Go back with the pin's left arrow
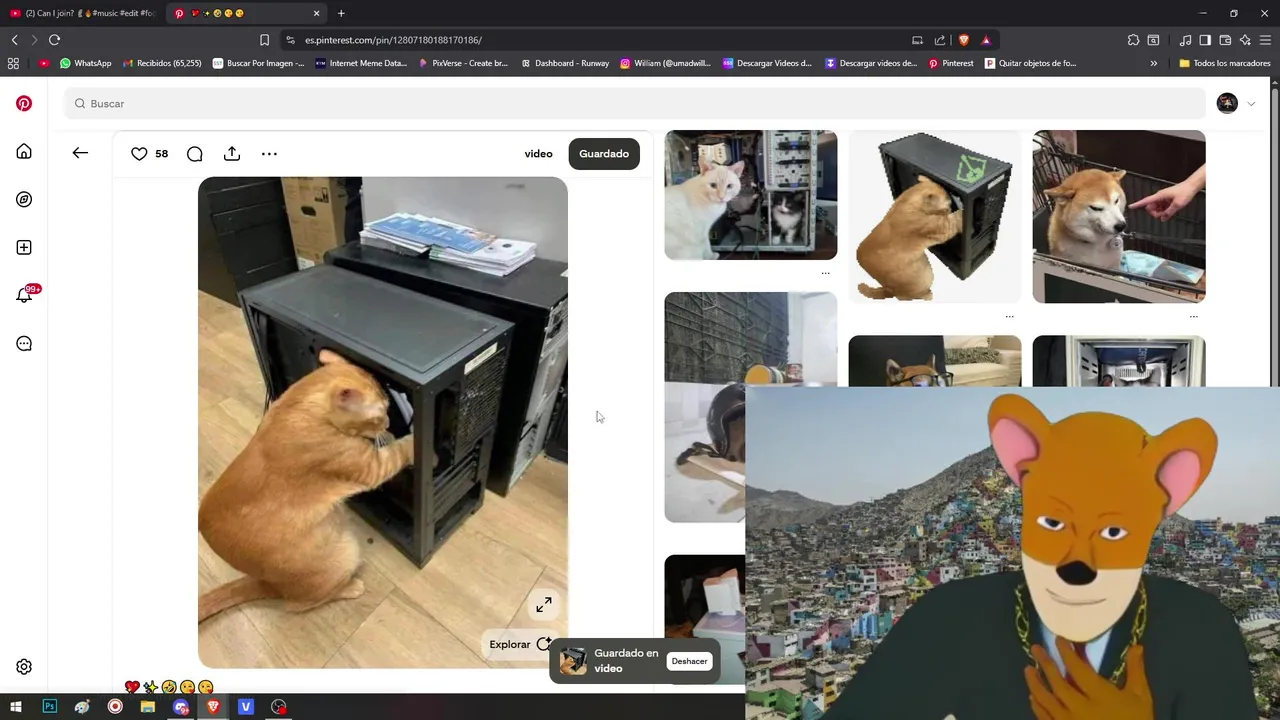Screen dimensions: 1280x720 point(80,153)
